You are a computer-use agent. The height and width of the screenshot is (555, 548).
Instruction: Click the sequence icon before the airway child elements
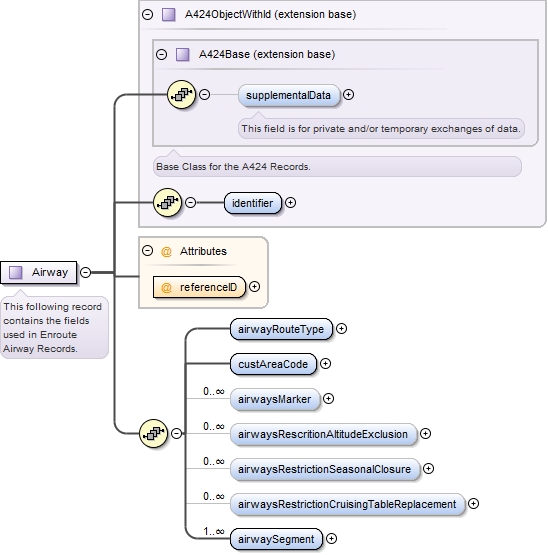pos(153,433)
